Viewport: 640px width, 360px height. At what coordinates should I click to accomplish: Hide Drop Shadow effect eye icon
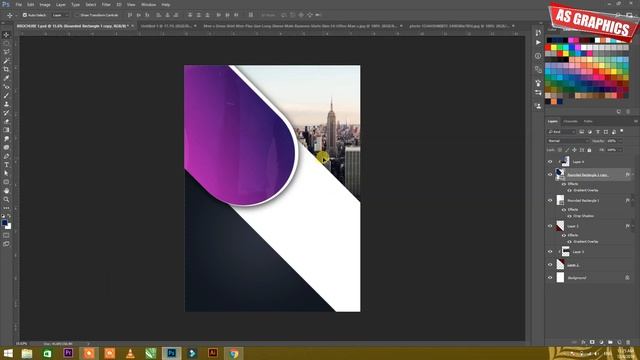click(x=569, y=216)
